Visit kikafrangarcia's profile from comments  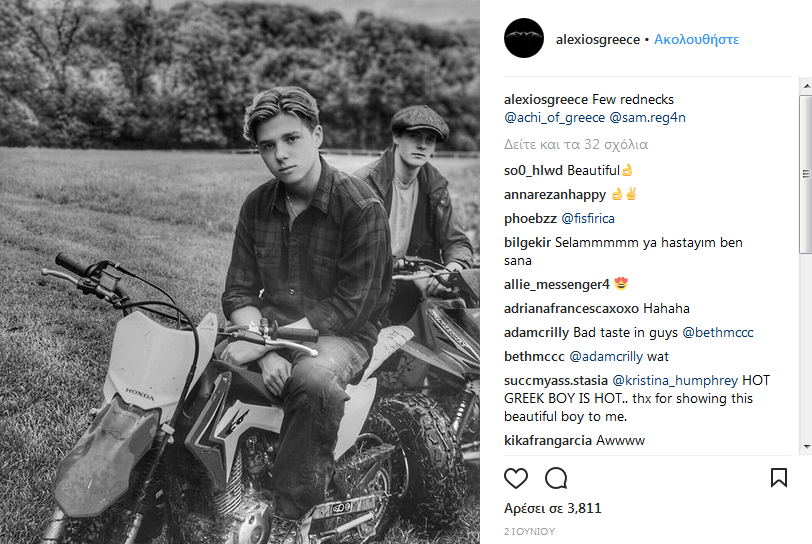(x=547, y=440)
